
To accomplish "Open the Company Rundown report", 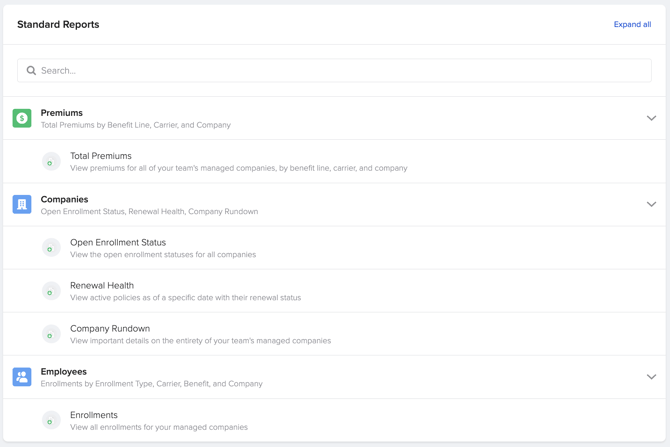I will 110,328.
